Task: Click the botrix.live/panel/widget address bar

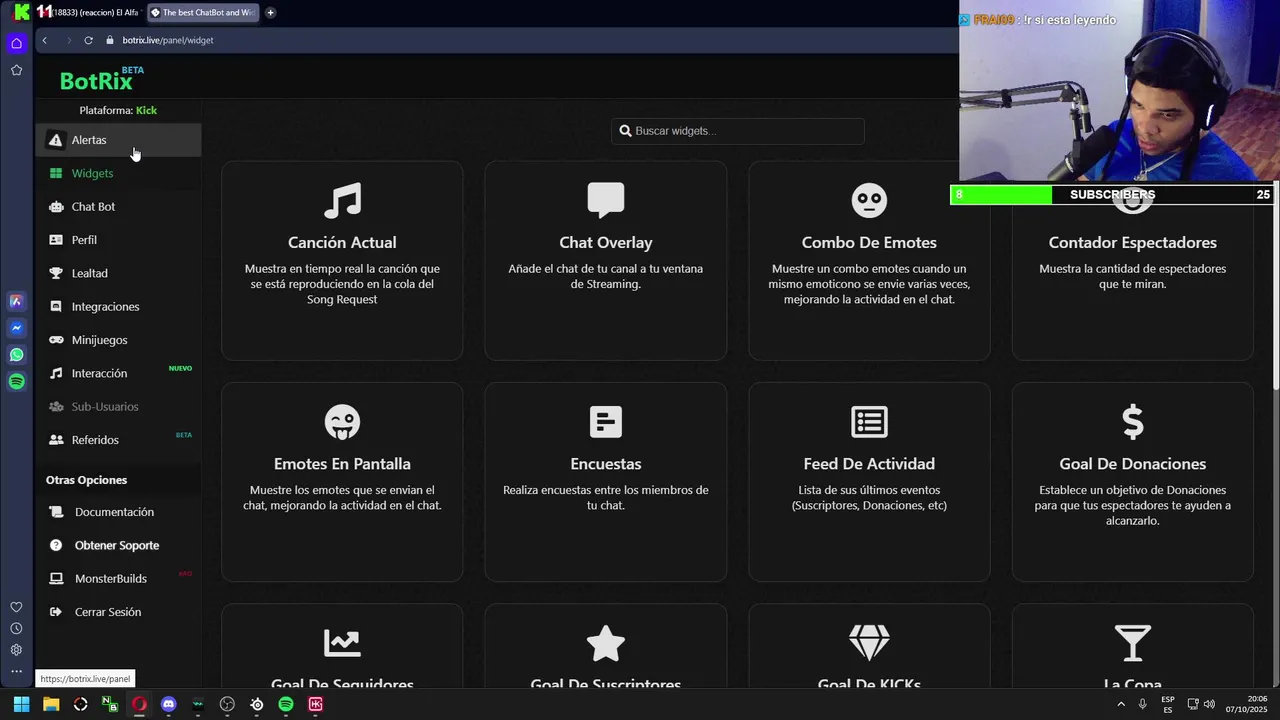Action: [168, 40]
